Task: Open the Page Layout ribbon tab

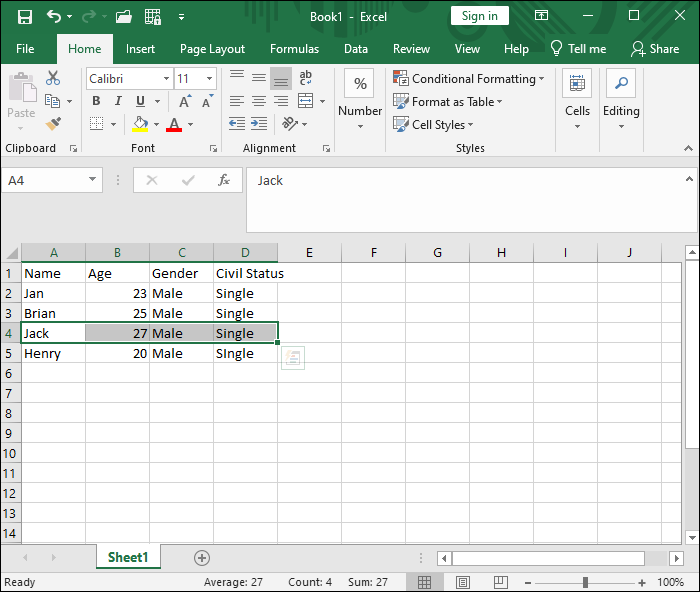Action: (212, 48)
